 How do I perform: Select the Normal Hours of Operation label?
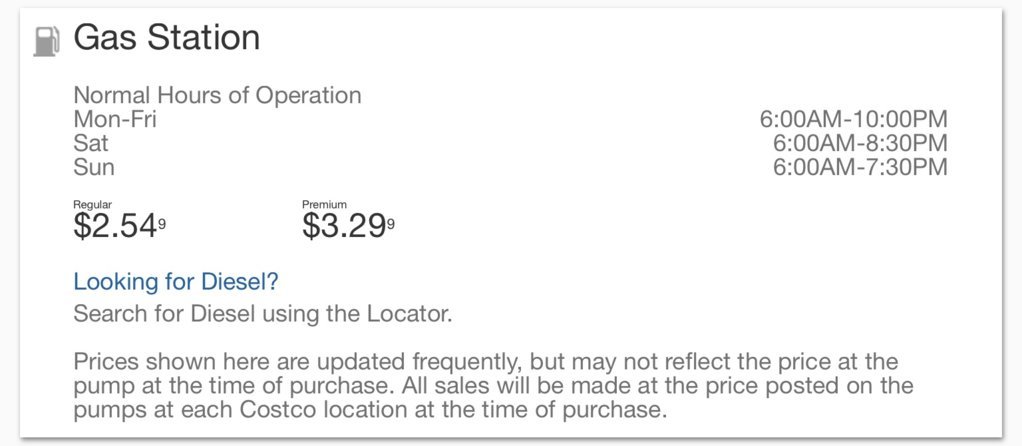click(x=217, y=96)
